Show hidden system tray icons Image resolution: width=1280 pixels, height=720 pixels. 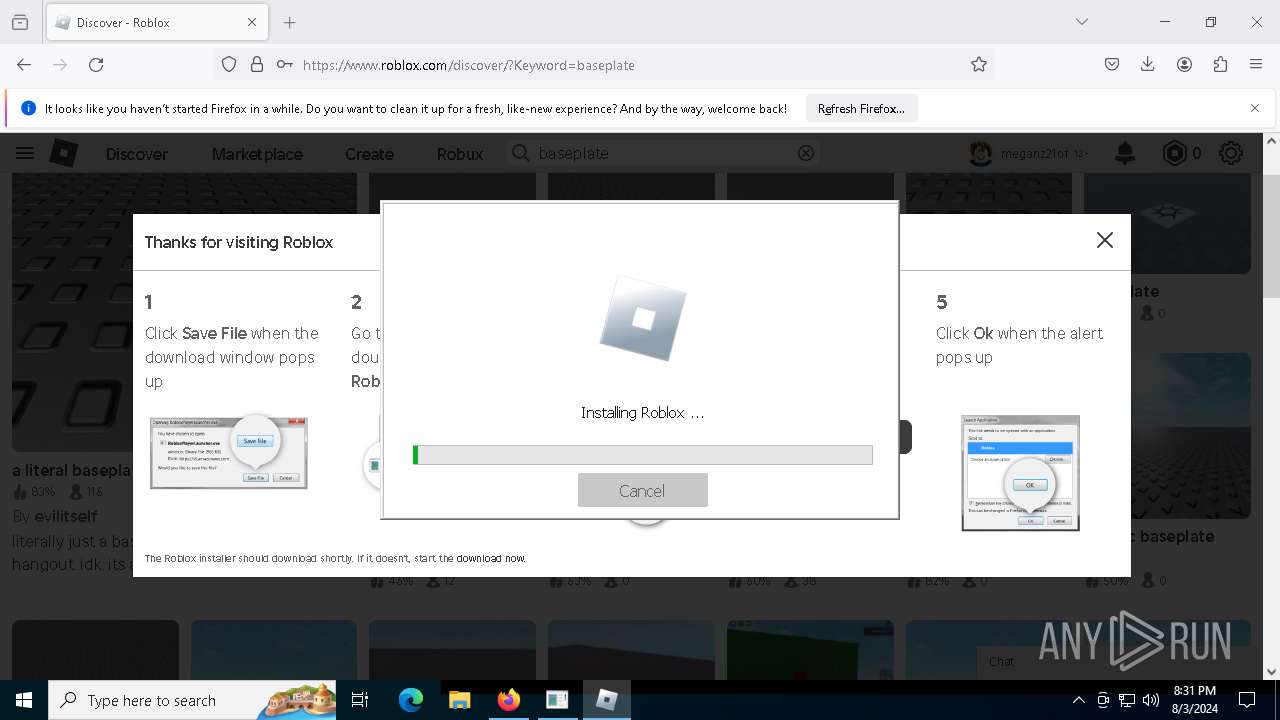pyautogui.click(x=1078, y=700)
